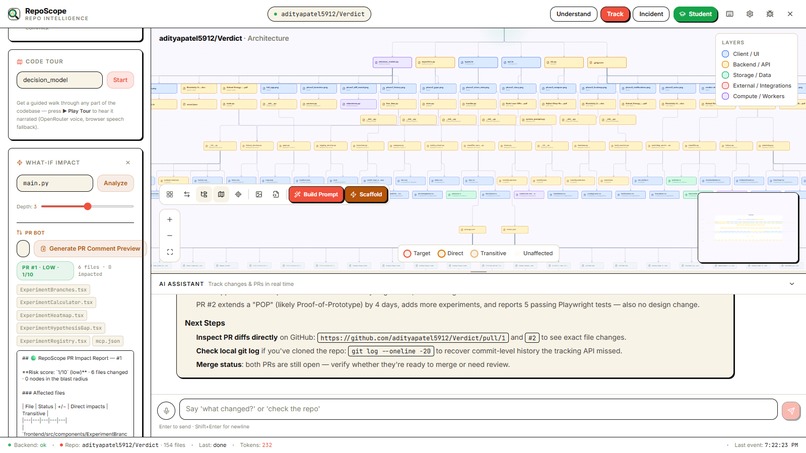Click the Last event timestamp in status bar
The image size is (806, 453).
click(766, 445)
